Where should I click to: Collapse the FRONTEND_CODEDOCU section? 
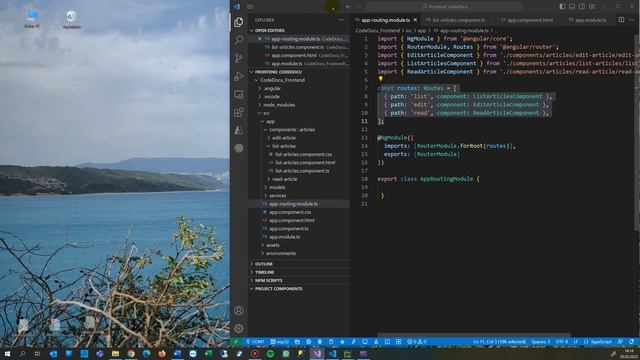299,72
